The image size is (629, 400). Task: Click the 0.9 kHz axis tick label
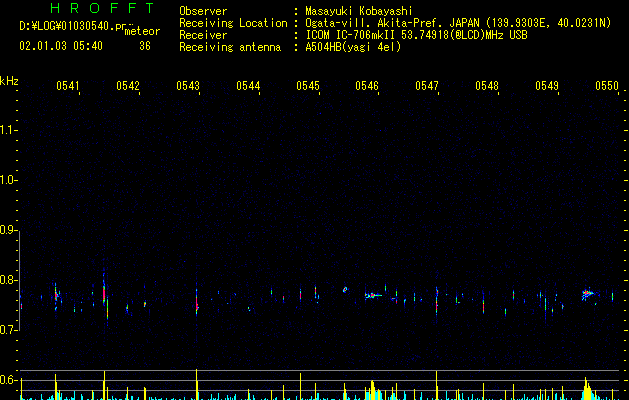point(9,230)
